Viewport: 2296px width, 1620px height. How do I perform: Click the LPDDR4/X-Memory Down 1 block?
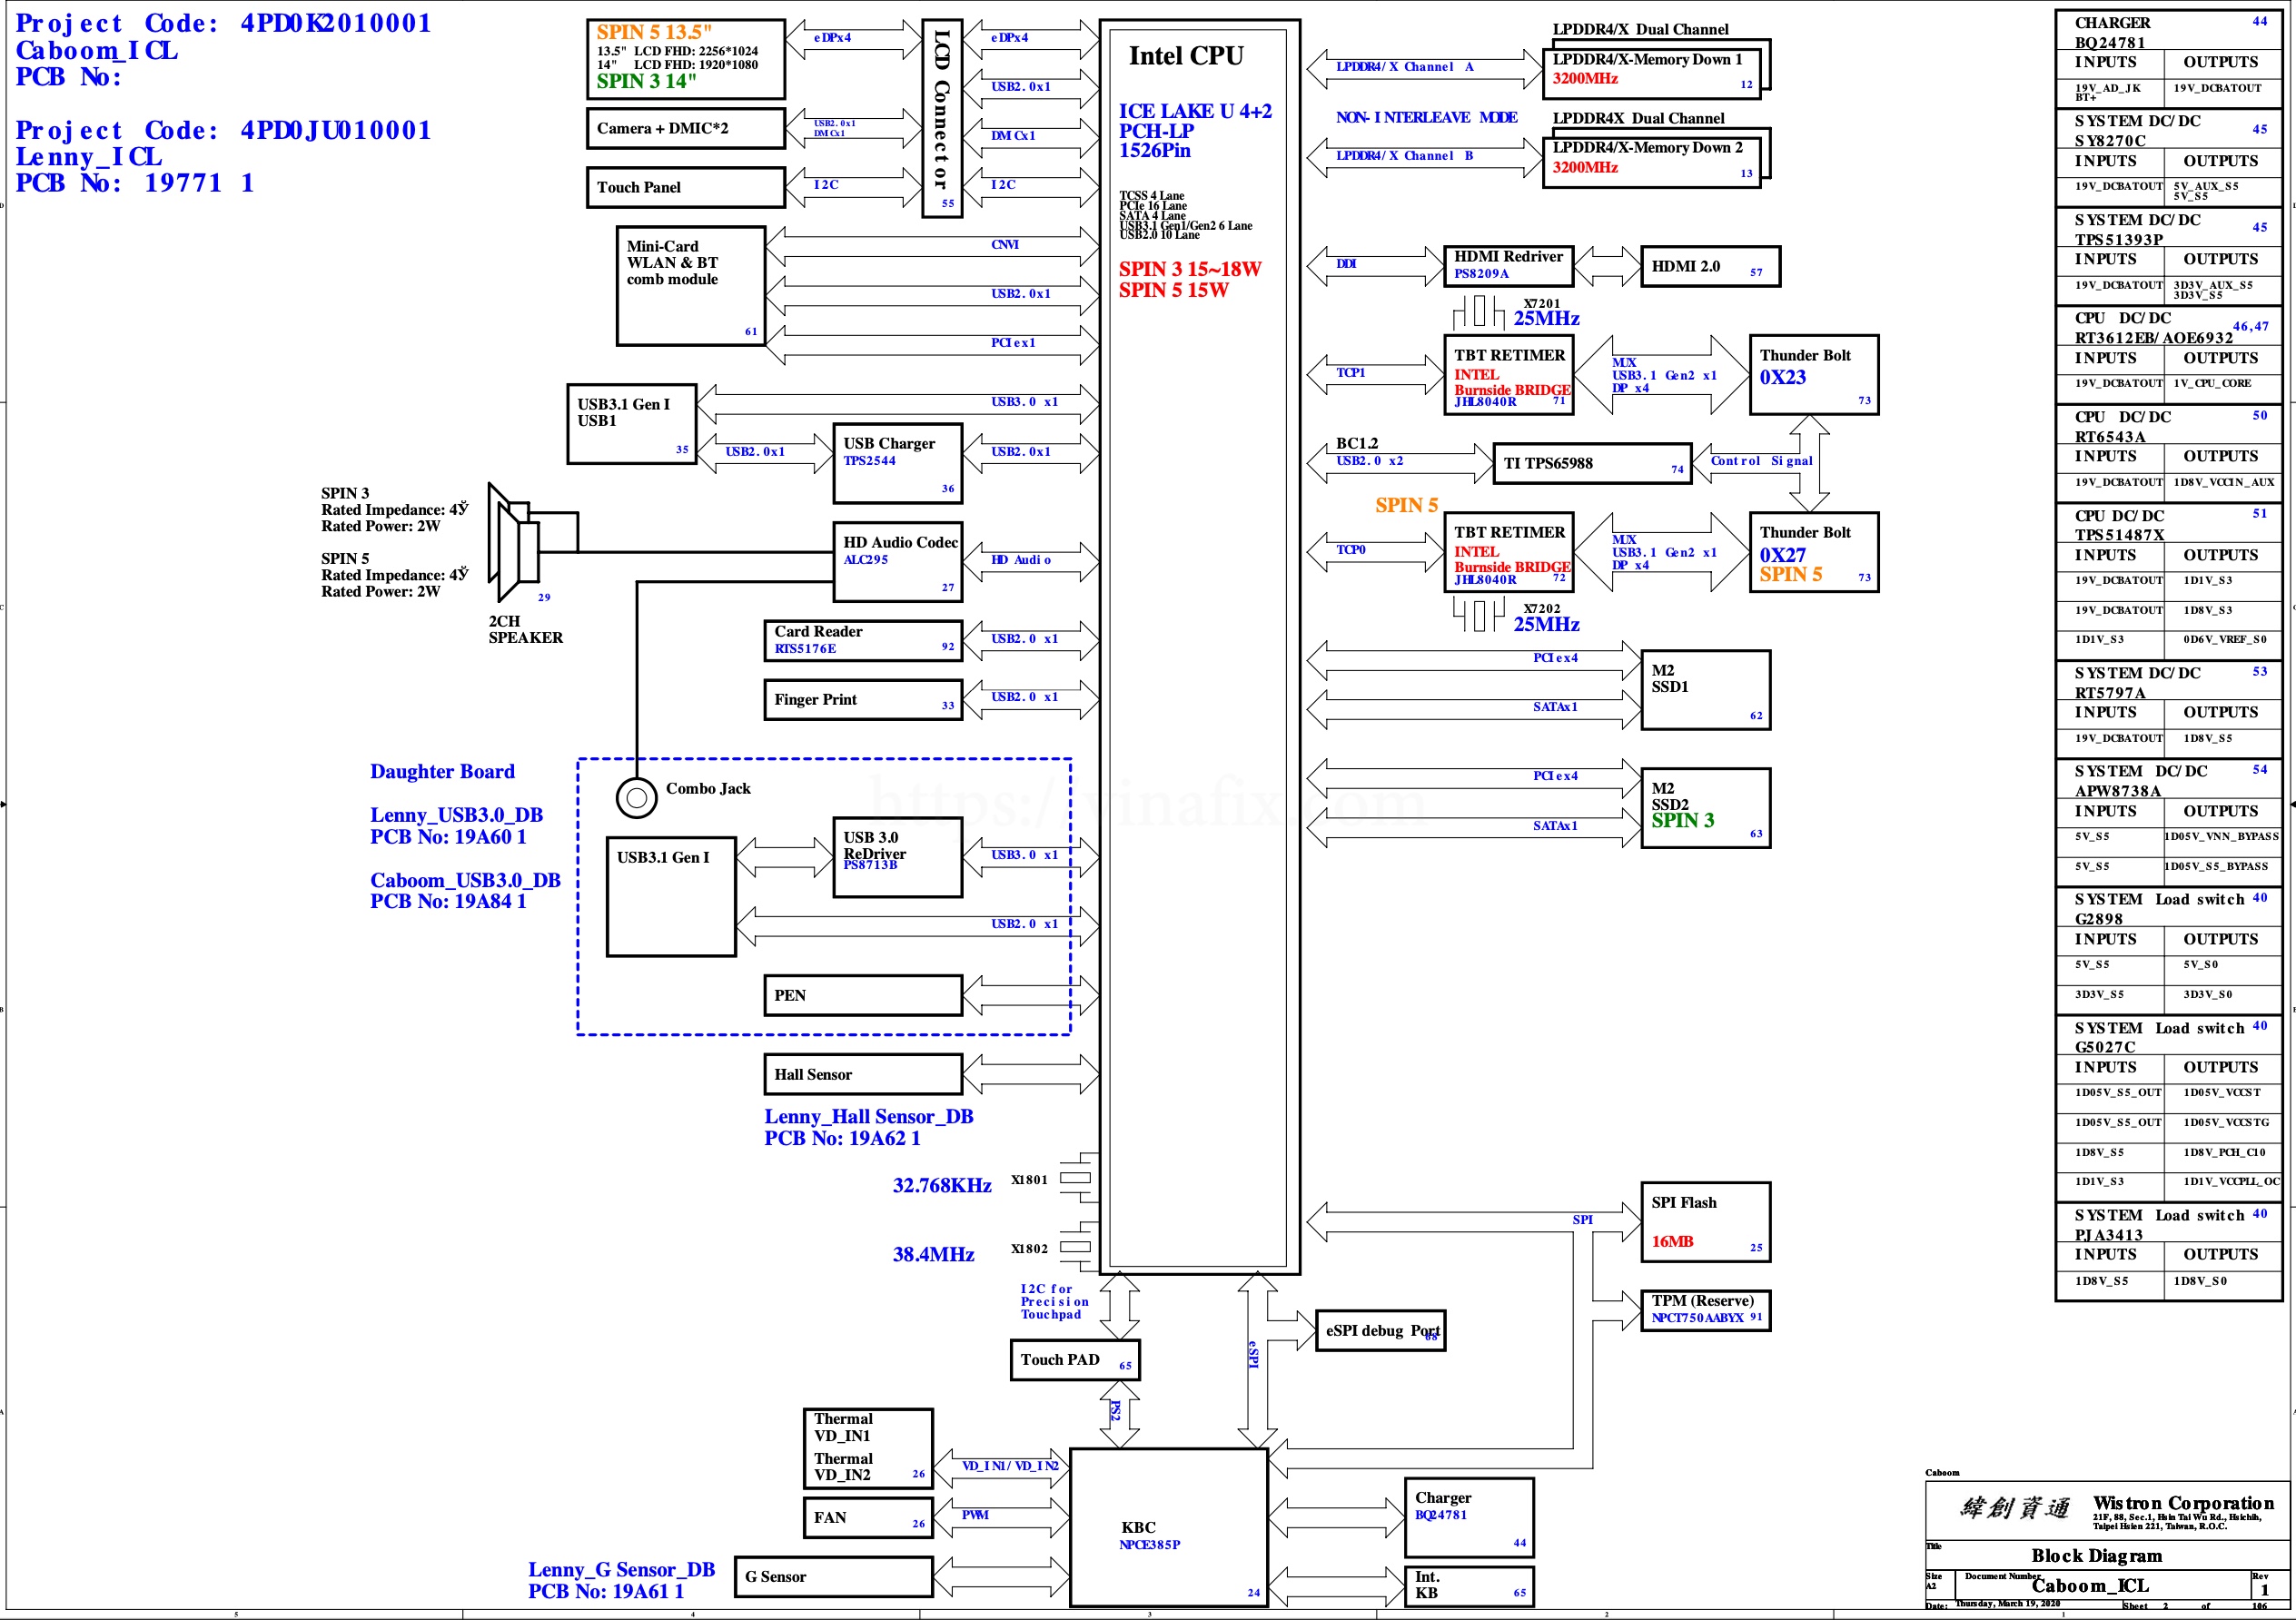[x=1652, y=73]
